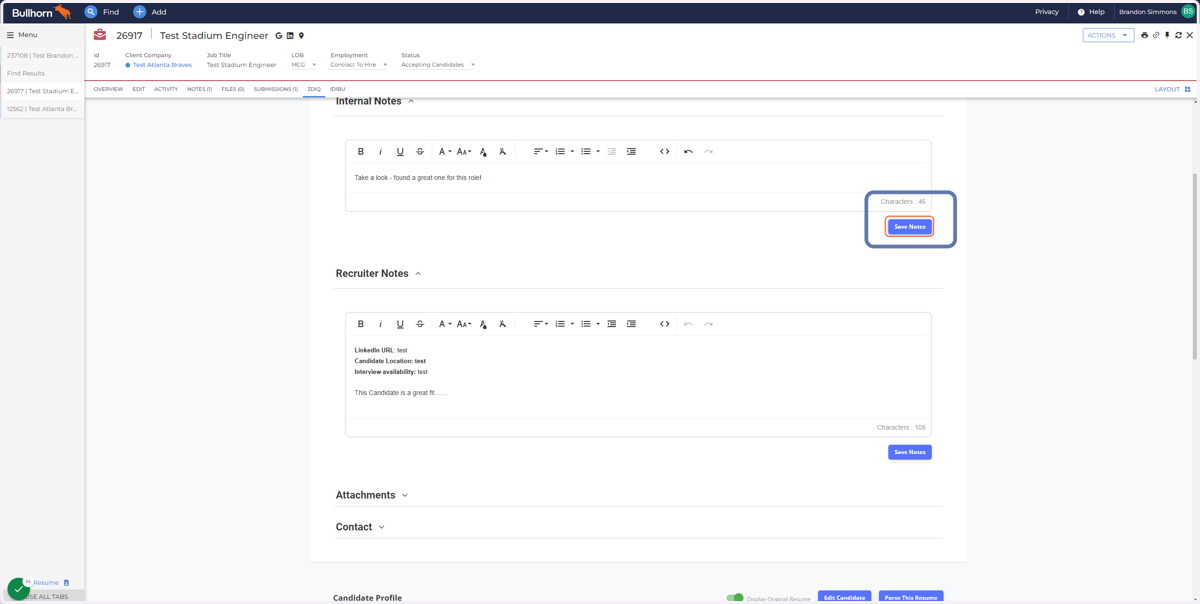This screenshot has width=1200, height=604.
Task: Toggle underline in Internal Notes editor
Action: (400, 152)
